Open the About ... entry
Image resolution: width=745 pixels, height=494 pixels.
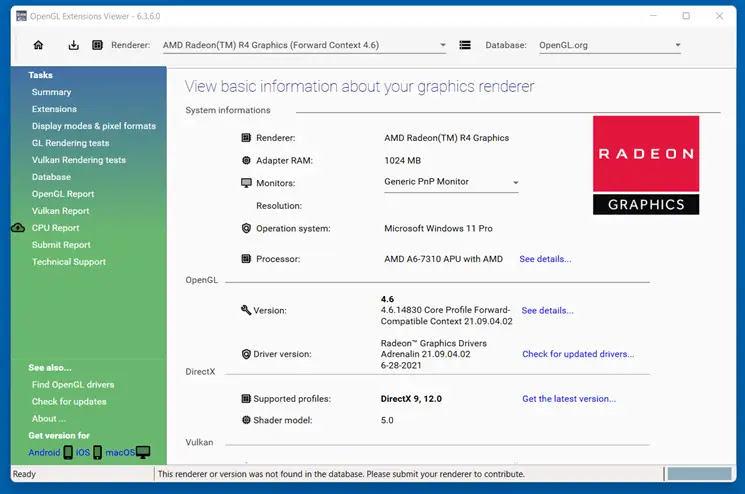48,419
